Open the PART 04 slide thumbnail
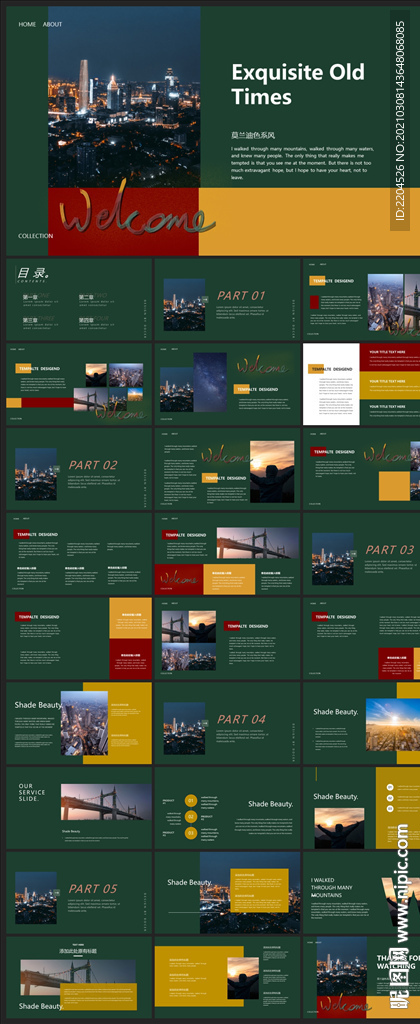The height and width of the screenshot is (1024, 420). coord(227,723)
